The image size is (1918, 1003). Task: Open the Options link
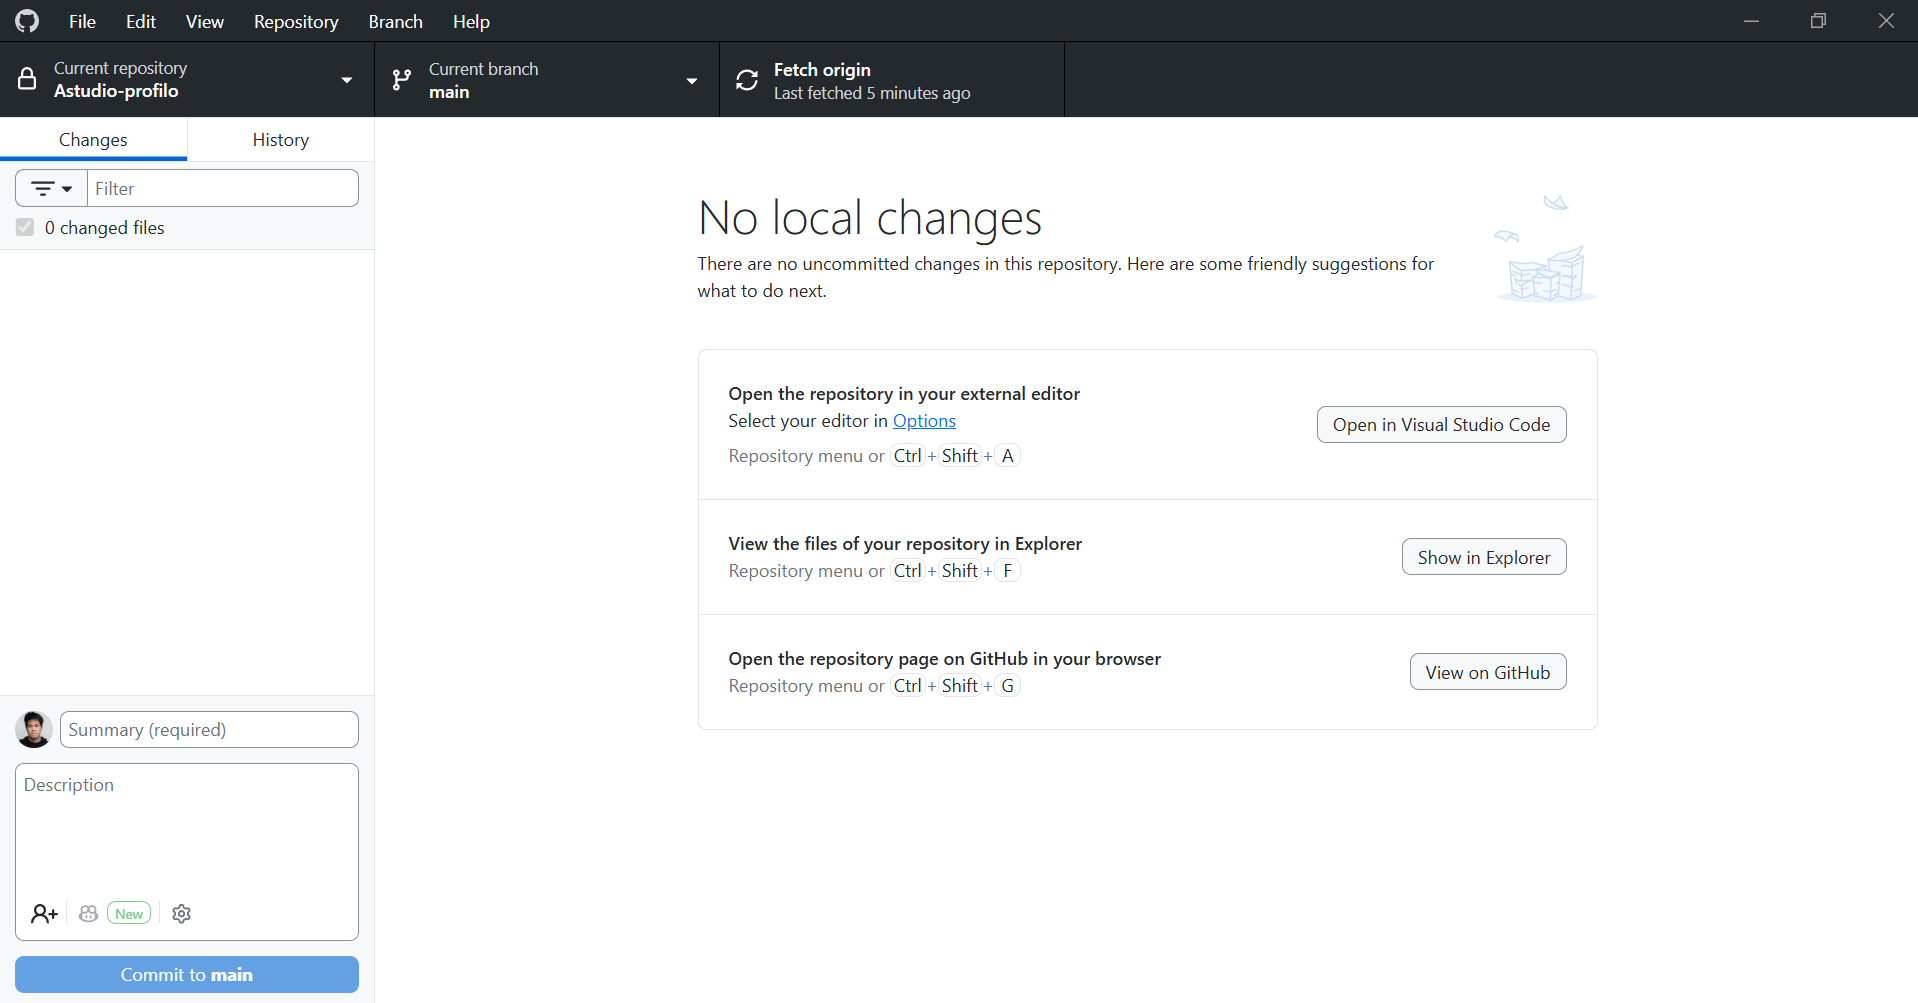(924, 421)
